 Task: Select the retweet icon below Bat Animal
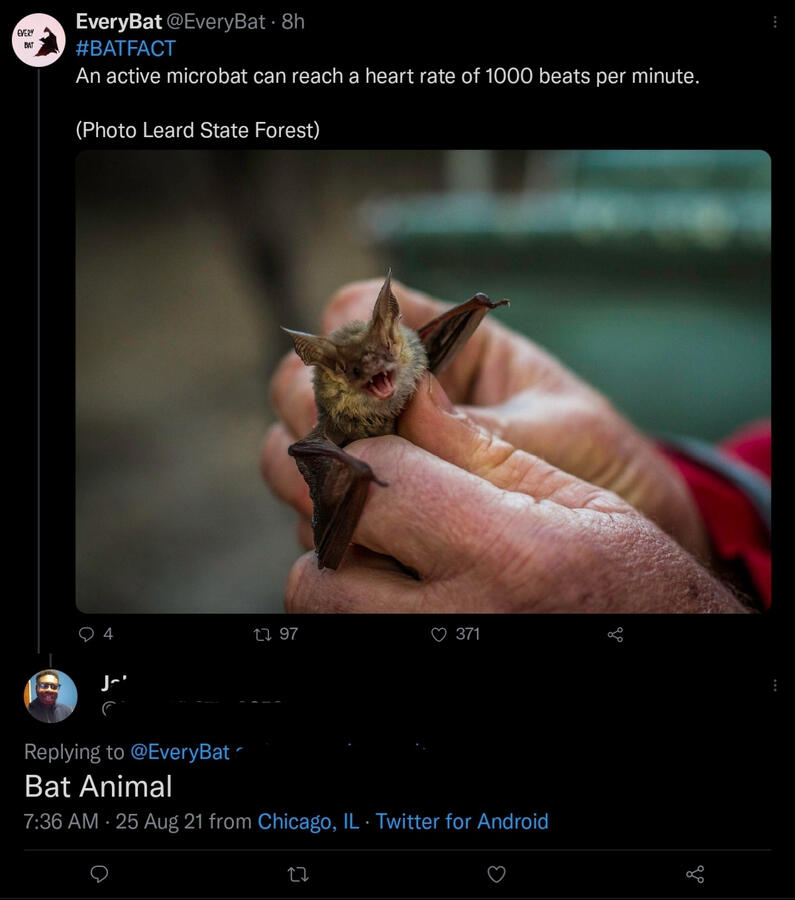298,875
